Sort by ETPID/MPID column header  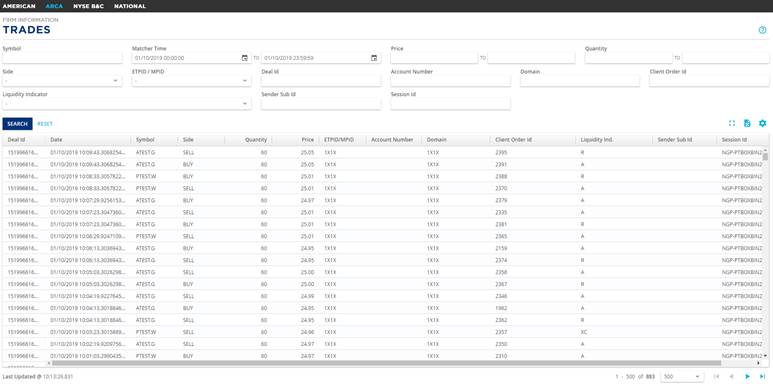339,140
